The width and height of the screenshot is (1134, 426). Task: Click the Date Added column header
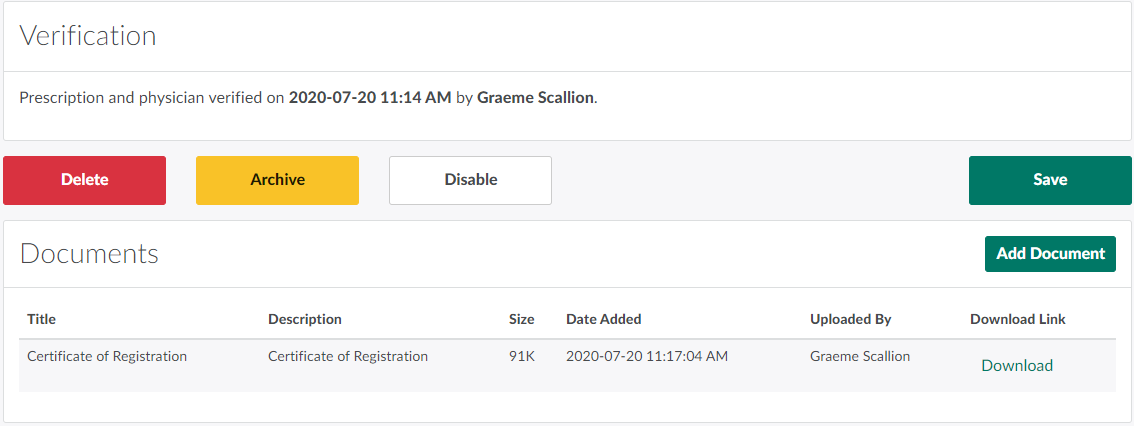click(x=604, y=319)
